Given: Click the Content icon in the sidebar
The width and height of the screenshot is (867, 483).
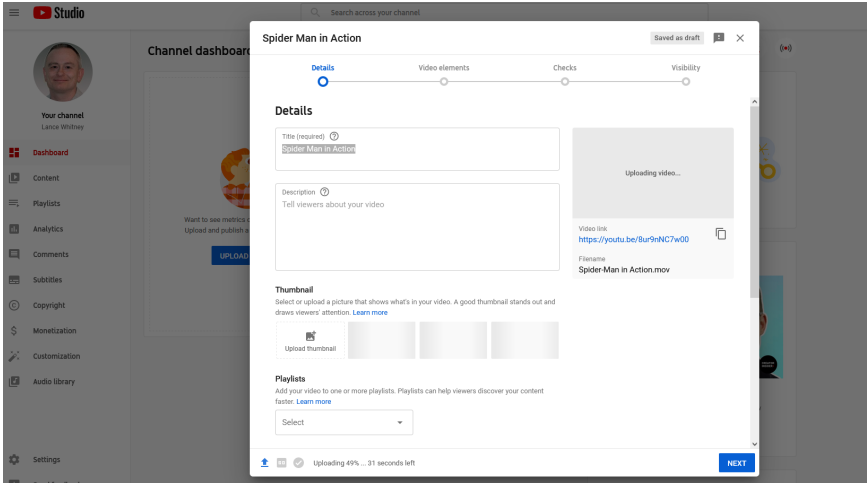Looking at the screenshot, I should pyautogui.click(x=14, y=178).
